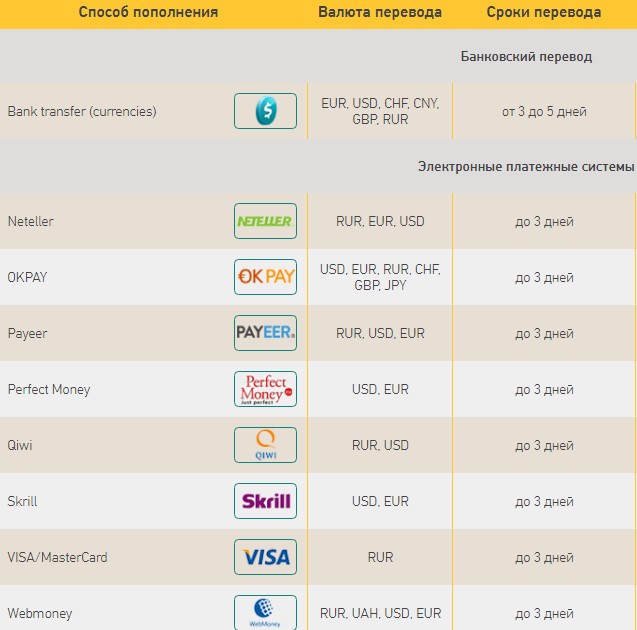The width and height of the screenshot is (637, 630).
Task: Click the 'Способ пополнения' column header
Action: (148, 12)
